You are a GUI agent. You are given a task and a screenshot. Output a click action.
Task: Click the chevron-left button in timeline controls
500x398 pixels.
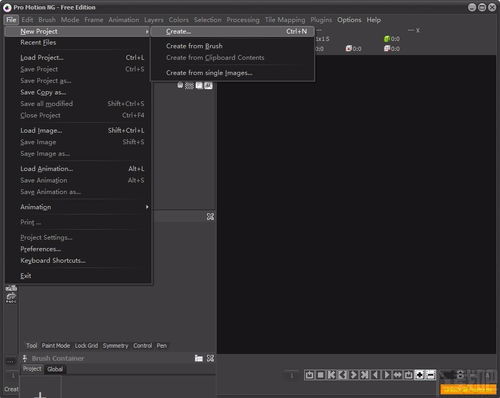pyautogui.click(x=342, y=375)
